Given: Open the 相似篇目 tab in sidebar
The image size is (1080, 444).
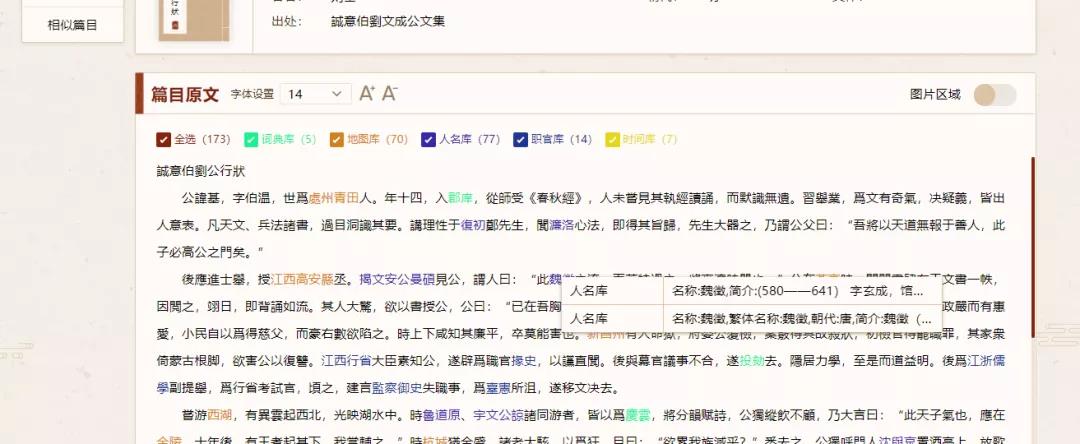Looking at the screenshot, I should click(73, 25).
